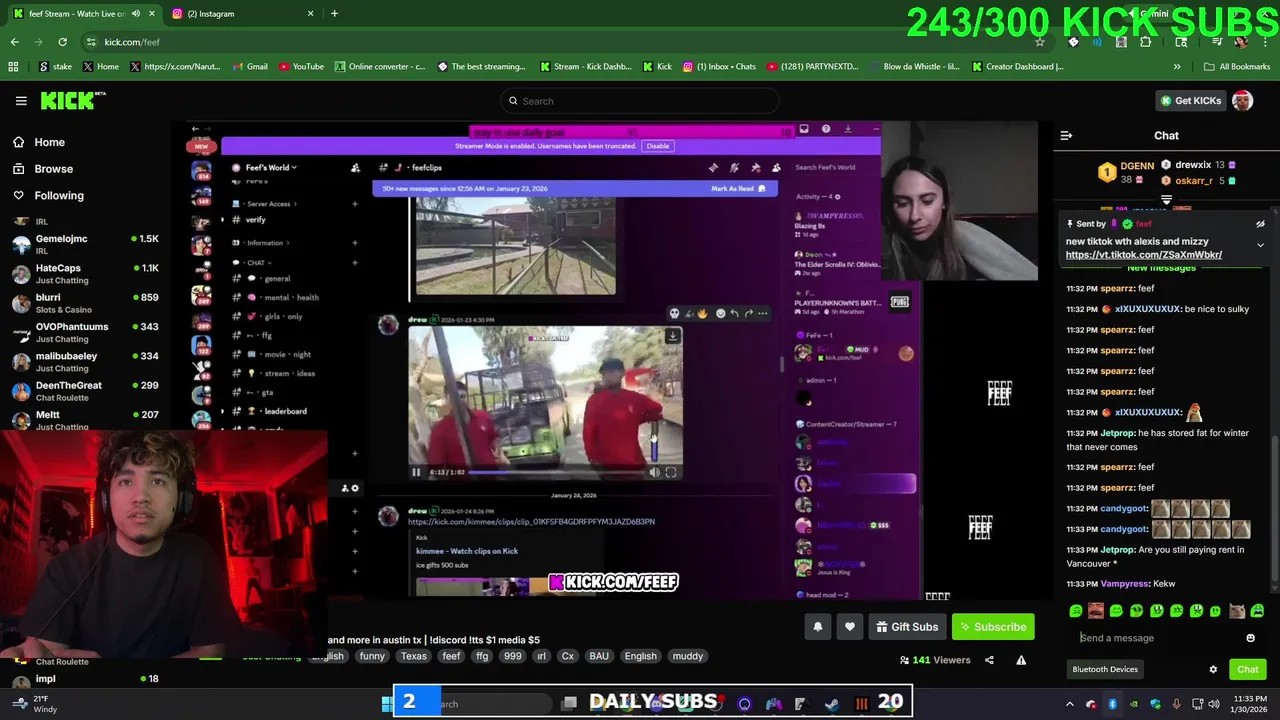This screenshot has width=1280, height=720.
Task: Open Chrome apps grid in bookmarks bar
Action: click(13, 67)
